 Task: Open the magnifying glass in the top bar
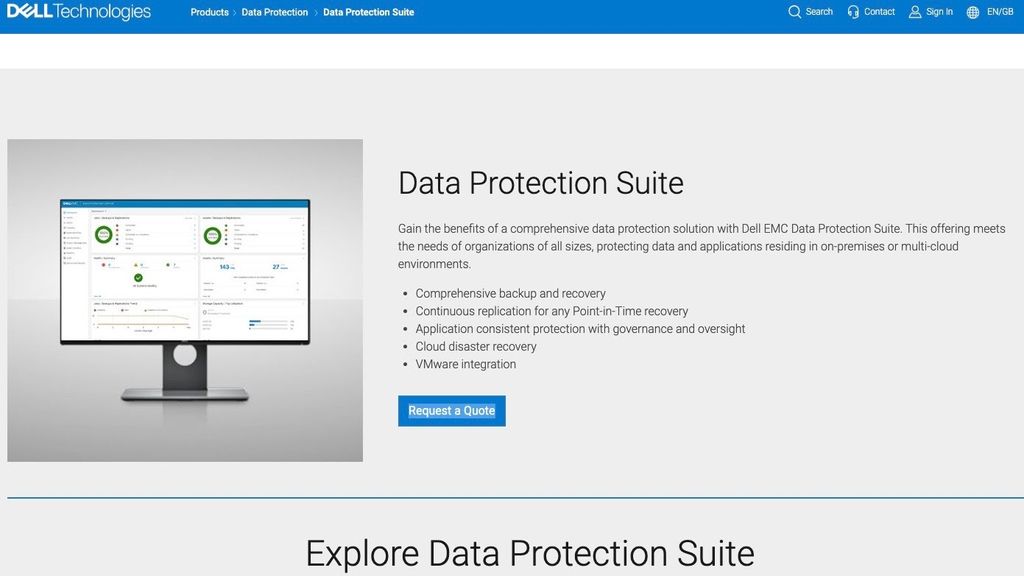pos(793,11)
